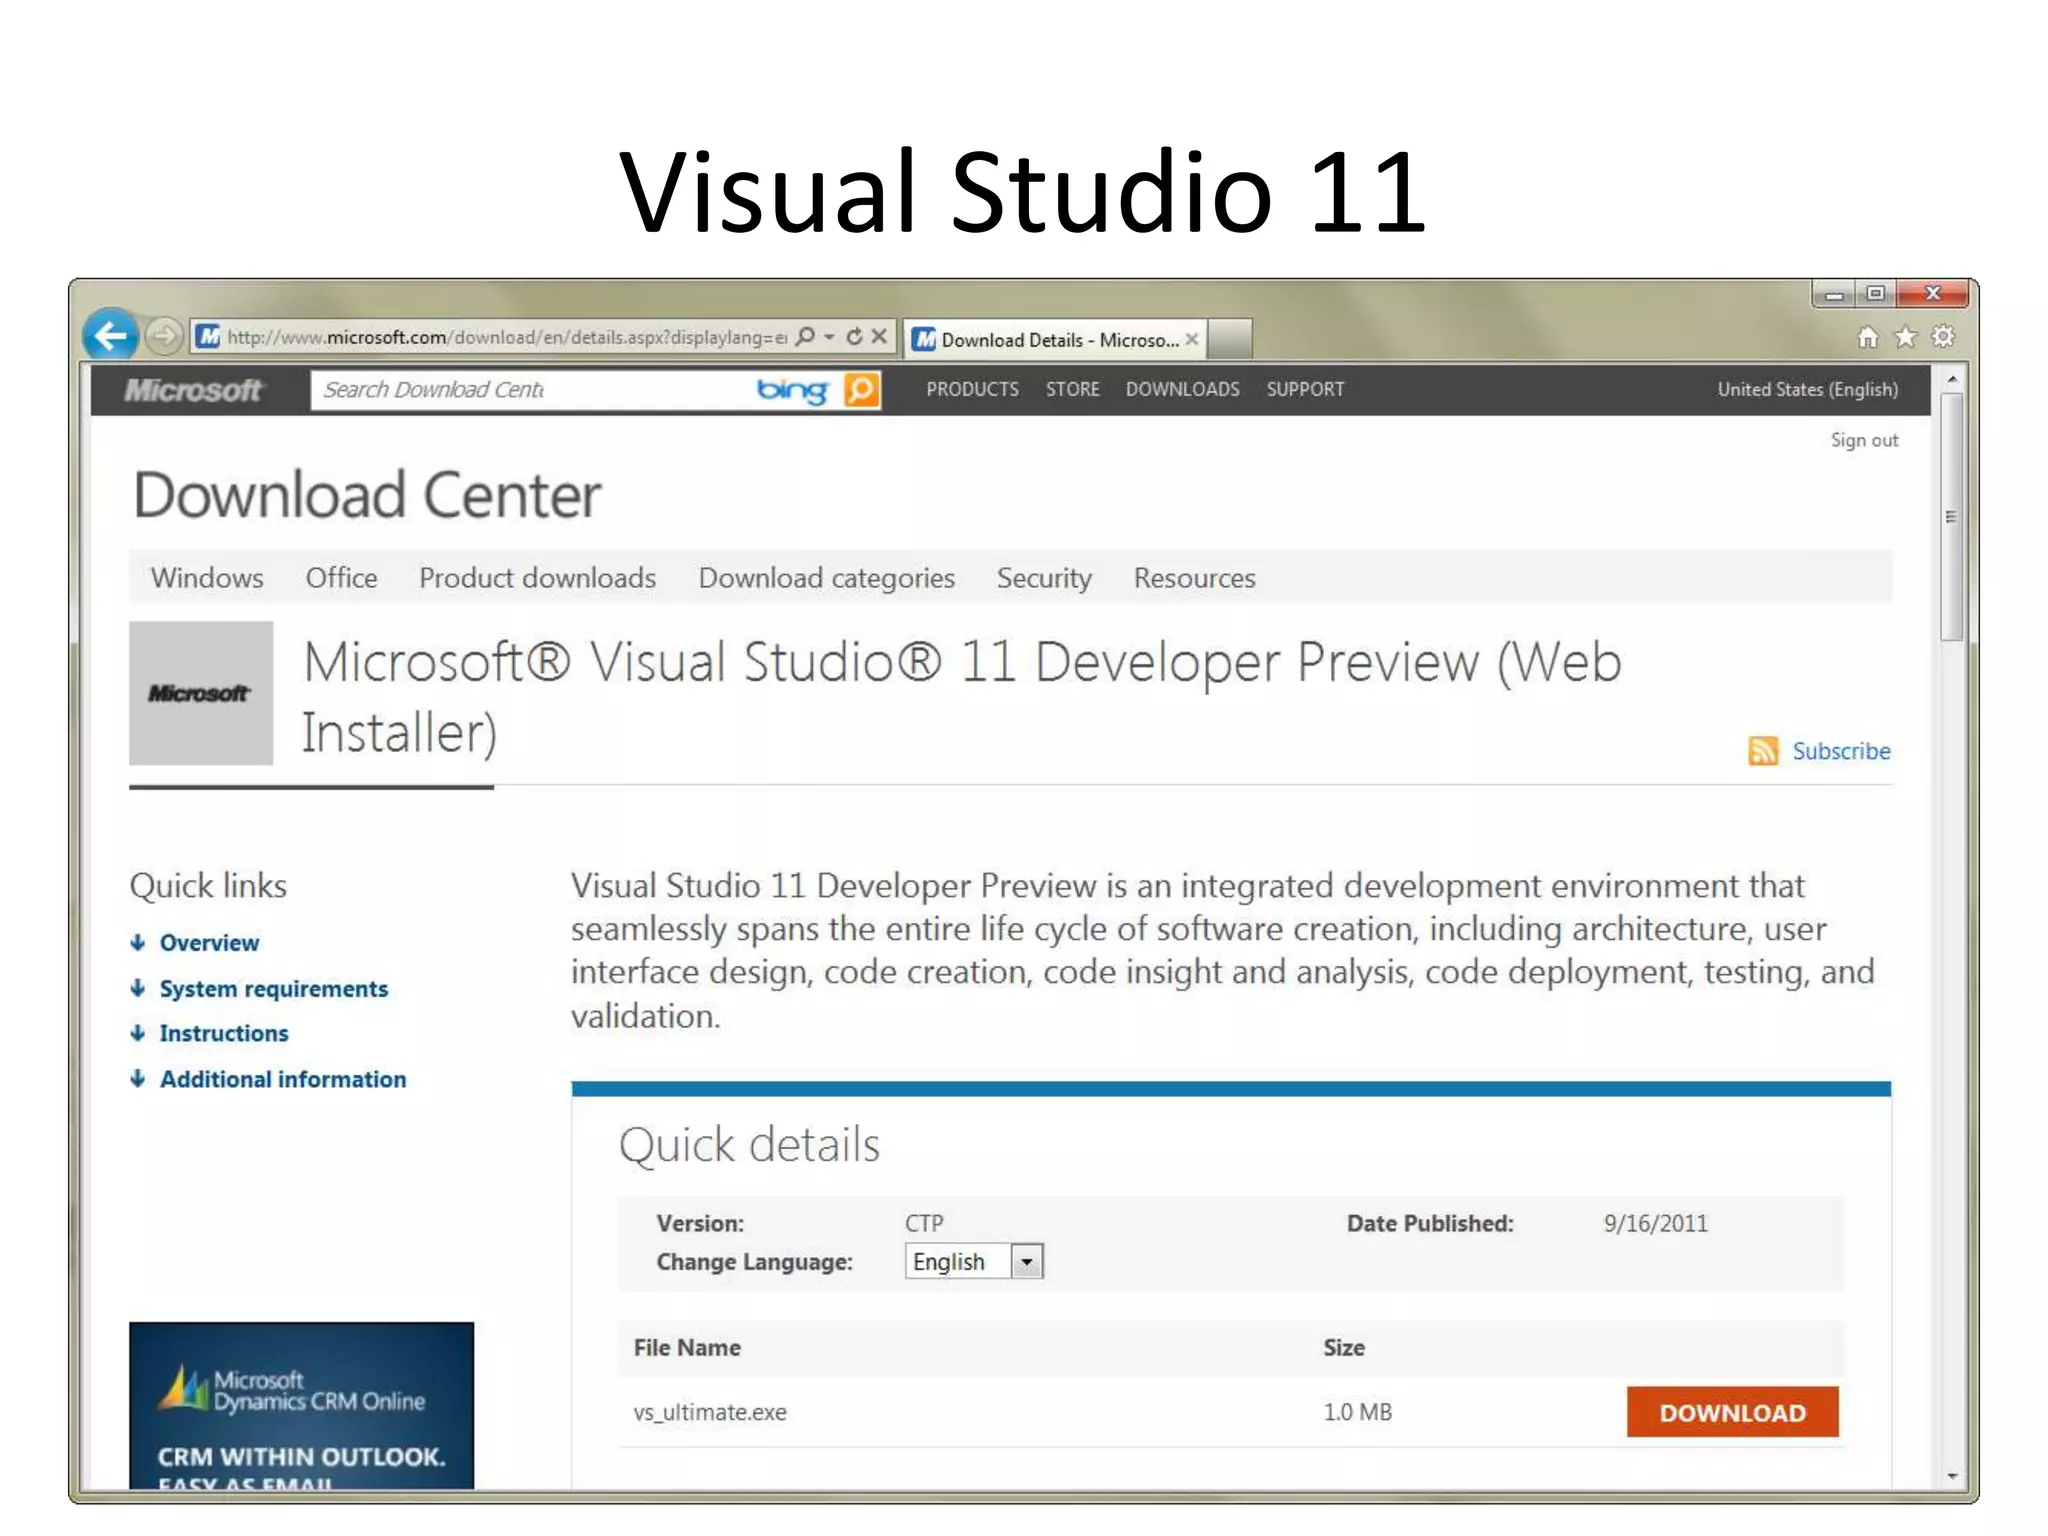Jump to System requirements quick link
Viewport: 2048px width, 1536px height.
pyautogui.click(x=273, y=989)
